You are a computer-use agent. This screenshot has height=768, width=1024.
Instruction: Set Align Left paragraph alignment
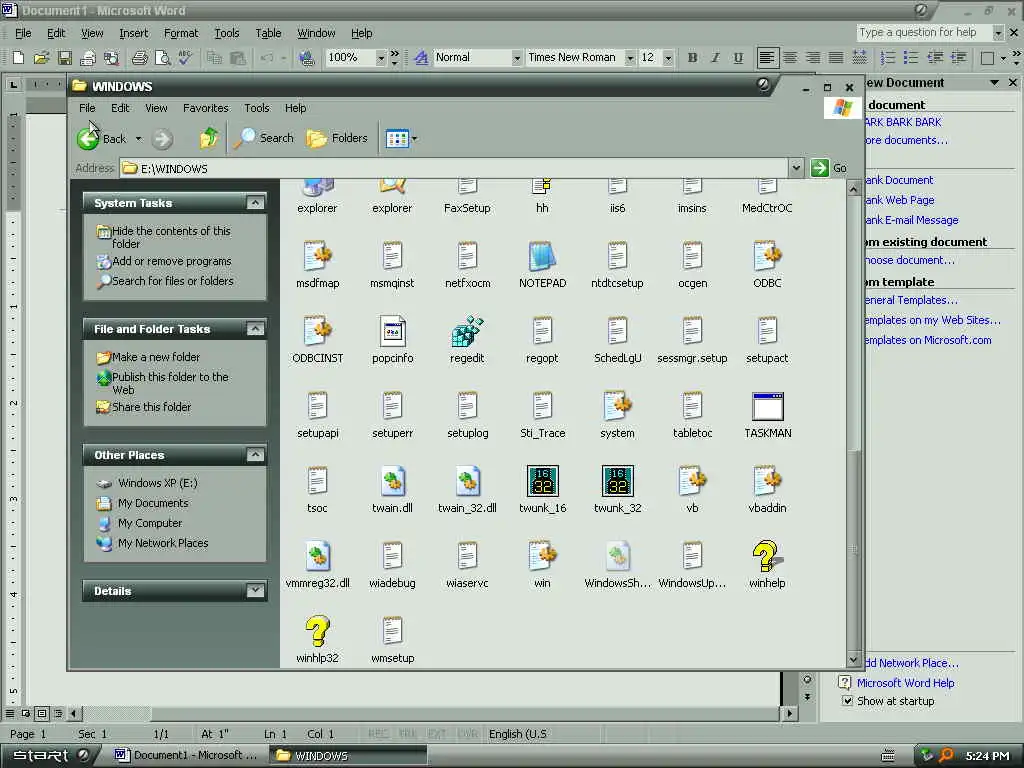[767, 58]
